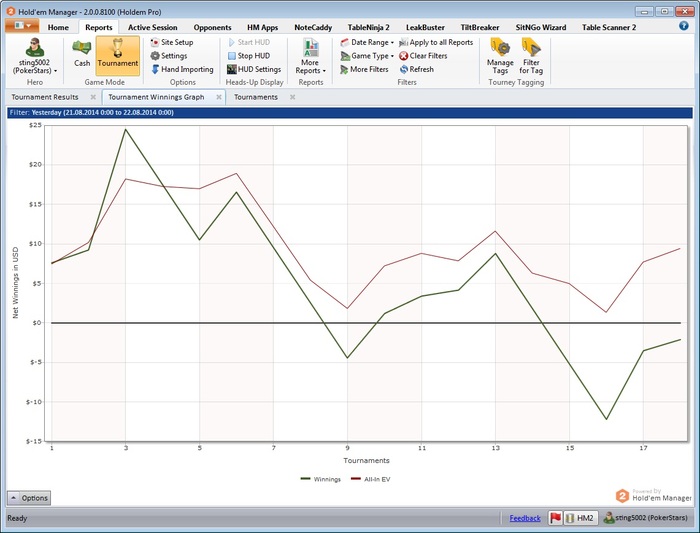Open Site Setup options
700x533 pixels.
[x=172, y=42]
